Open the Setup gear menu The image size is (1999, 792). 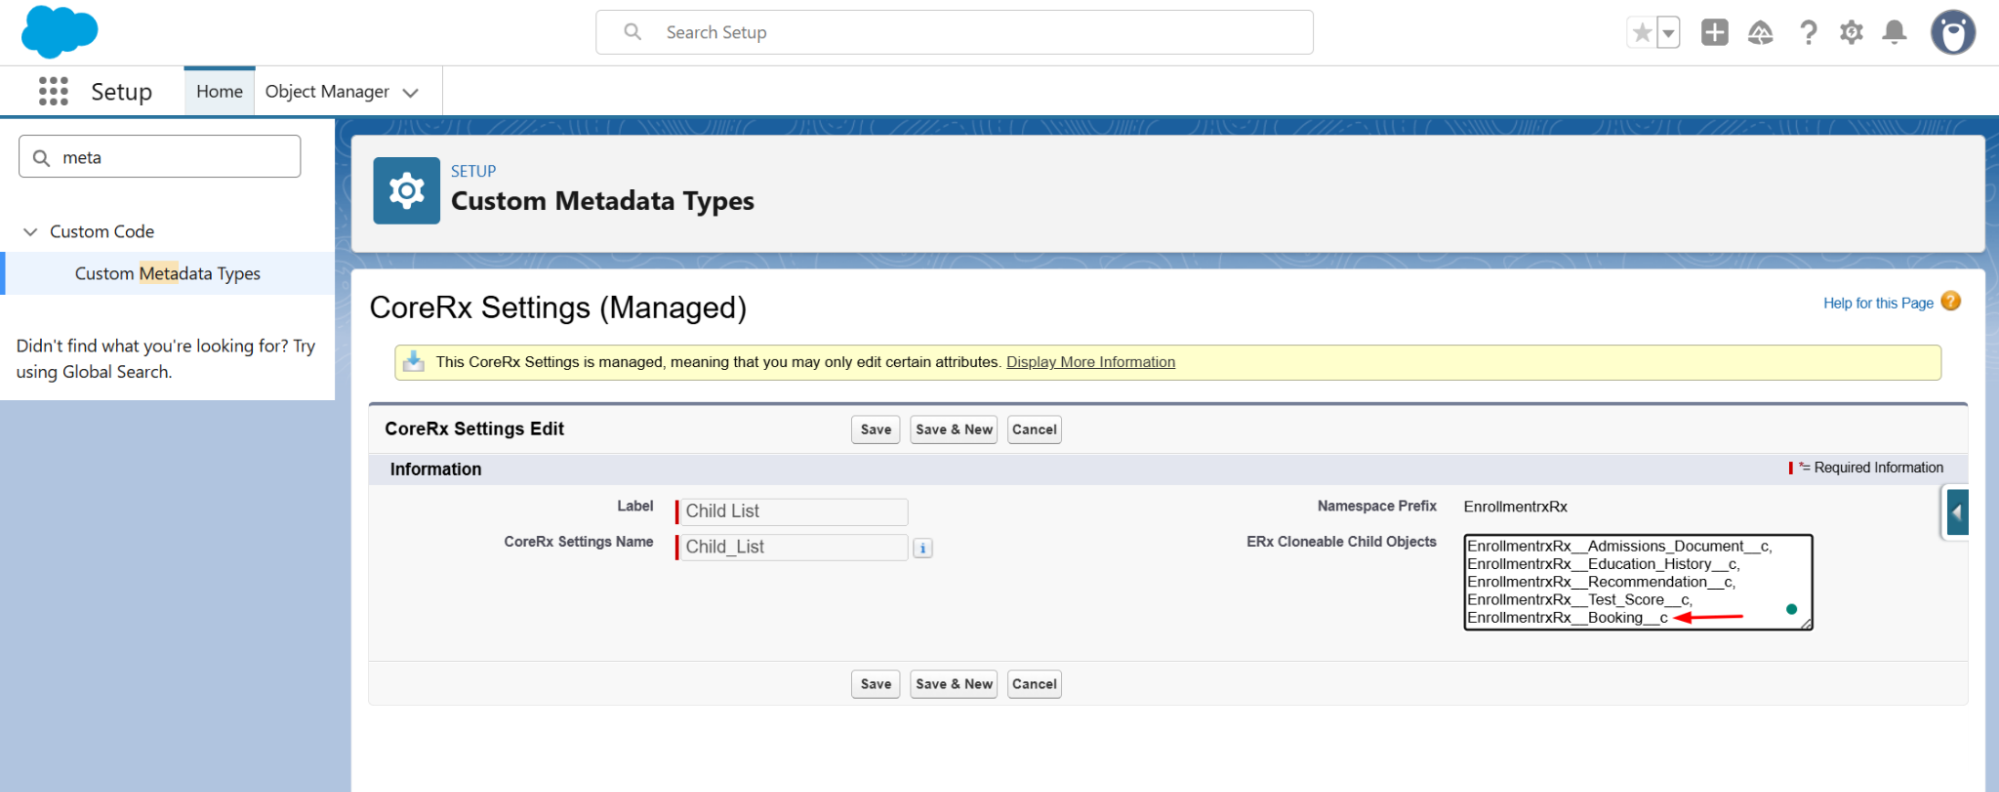point(1851,33)
